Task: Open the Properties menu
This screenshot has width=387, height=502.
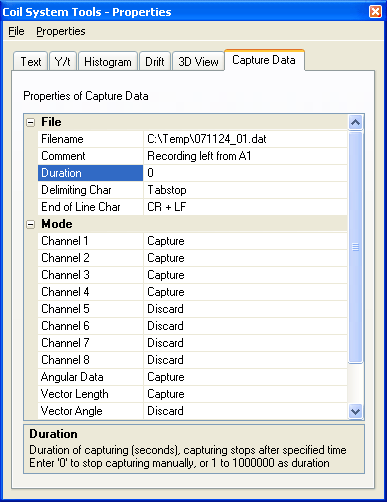Action: [x=61, y=31]
